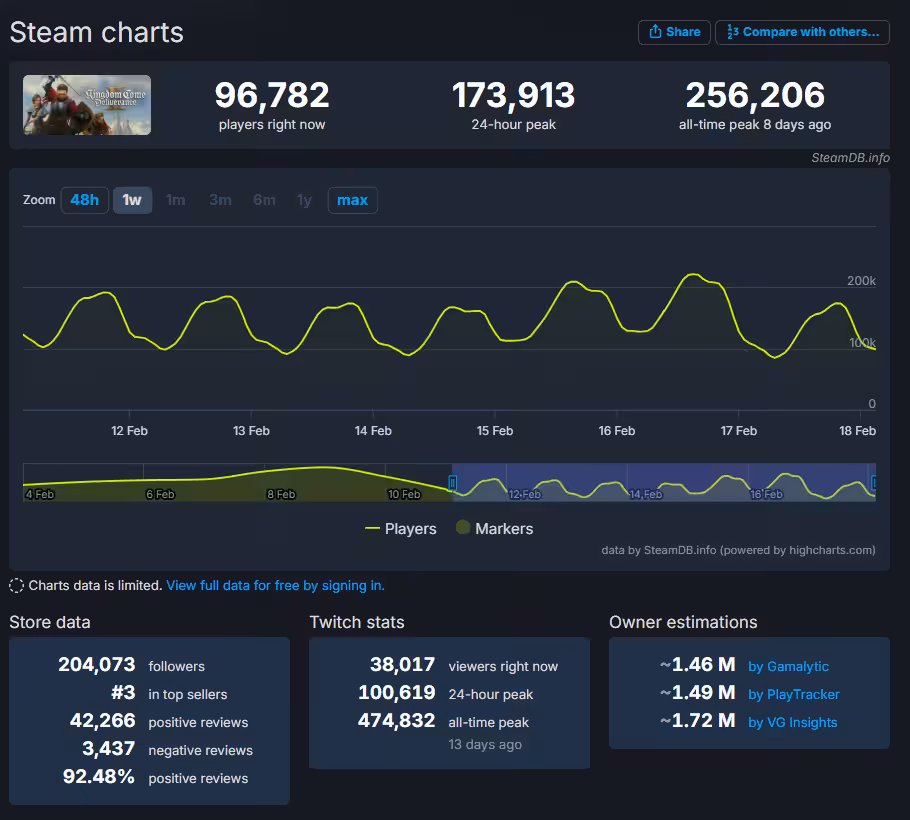Click the Twitch stats heading

point(357,622)
